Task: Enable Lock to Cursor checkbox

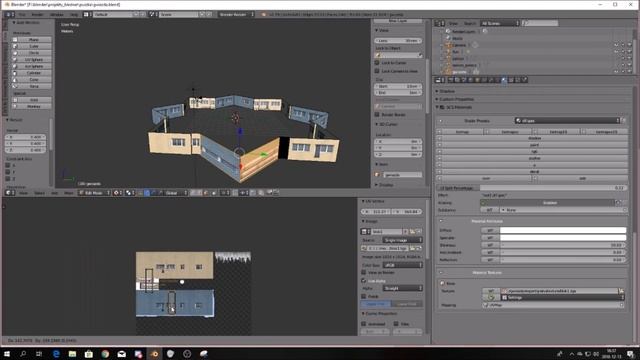Action: click(x=377, y=63)
